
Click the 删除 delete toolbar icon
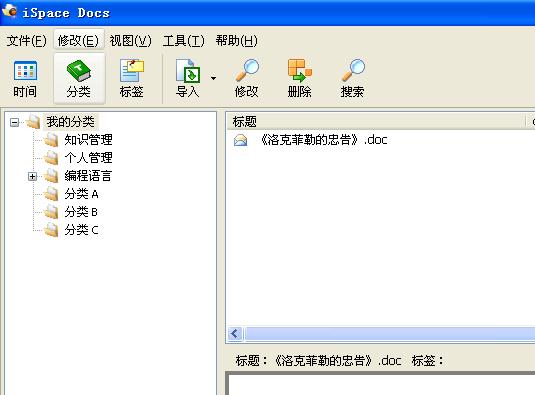tap(300, 78)
